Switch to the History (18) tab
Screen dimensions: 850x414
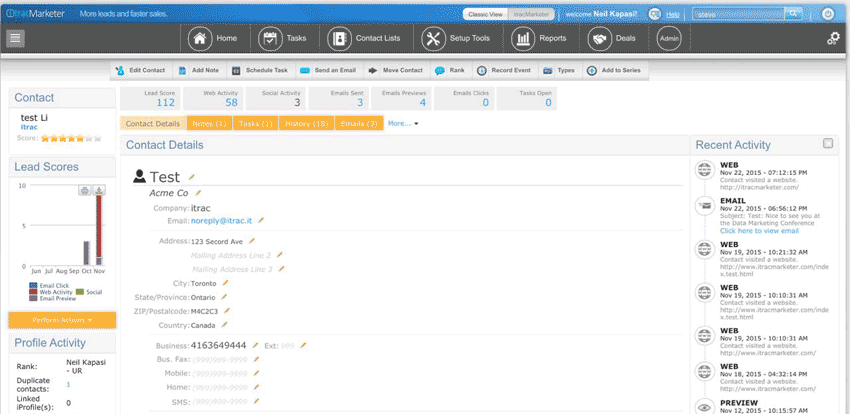pyautogui.click(x=307, y=123)
